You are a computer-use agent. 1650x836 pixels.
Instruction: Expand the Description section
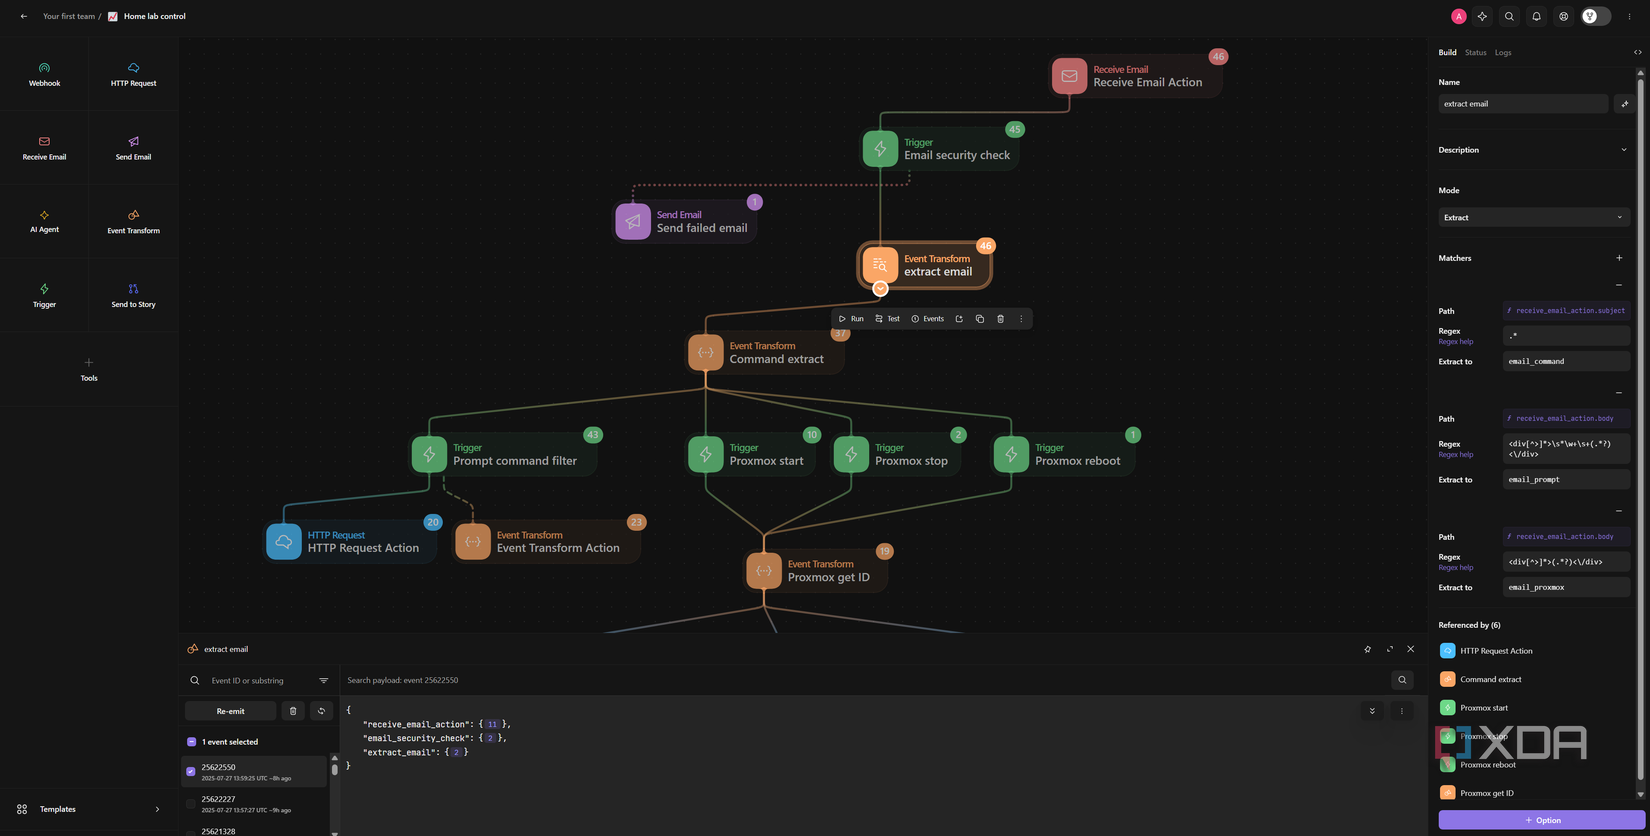1533,150
